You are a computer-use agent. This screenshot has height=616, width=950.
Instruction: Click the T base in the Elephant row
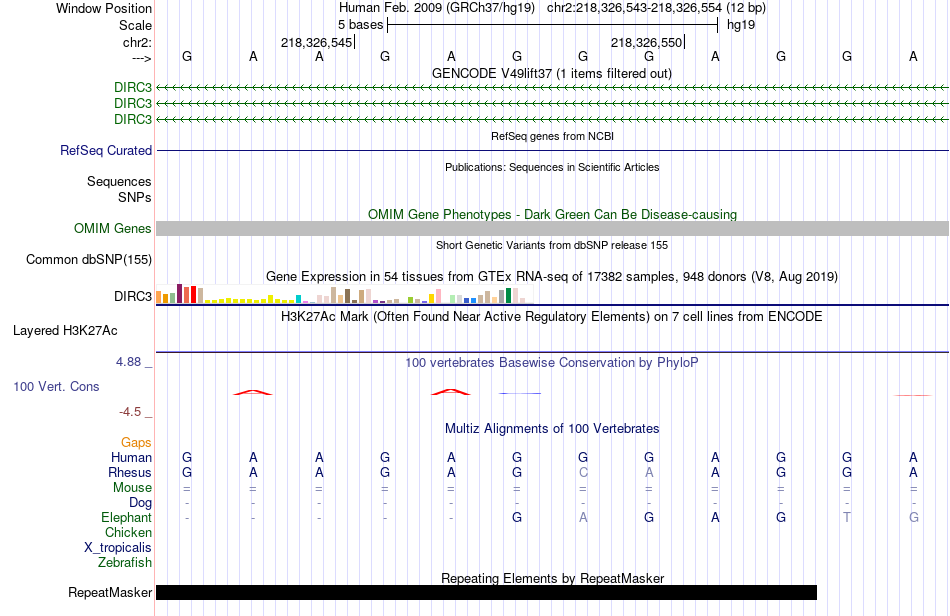tap(847, 517)
